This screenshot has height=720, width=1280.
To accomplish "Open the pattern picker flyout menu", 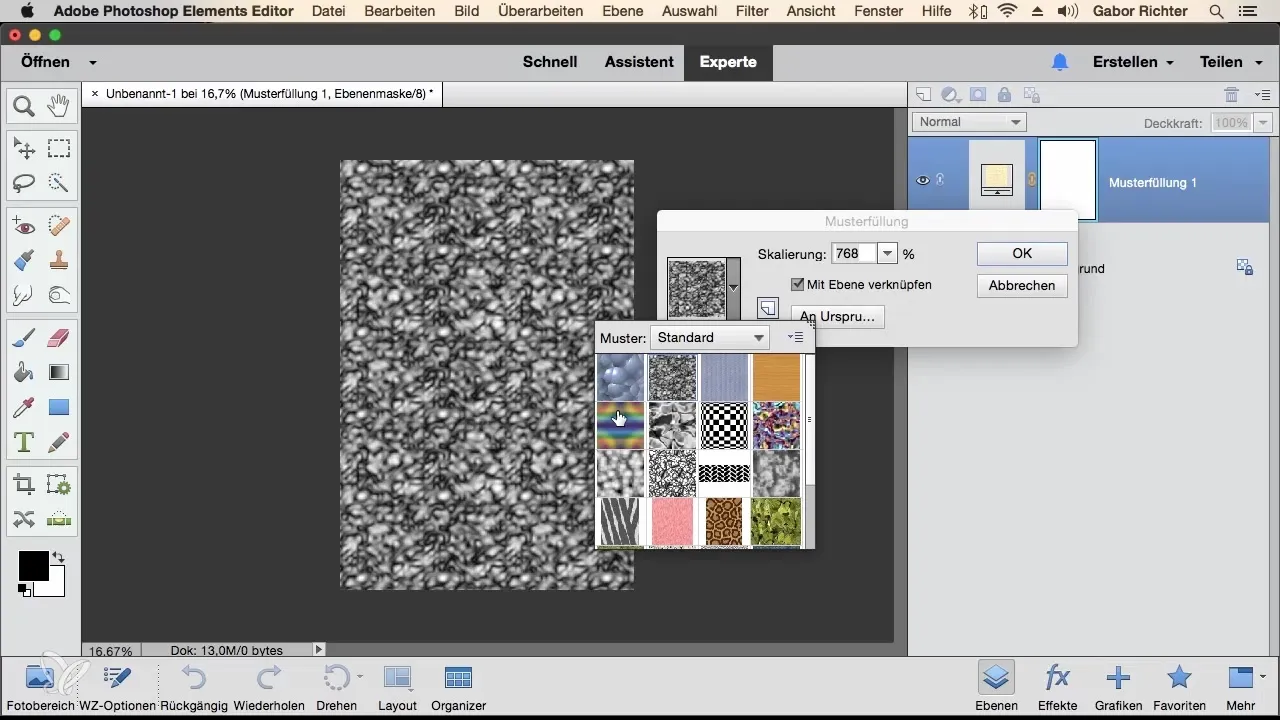I will pos(796,338).
